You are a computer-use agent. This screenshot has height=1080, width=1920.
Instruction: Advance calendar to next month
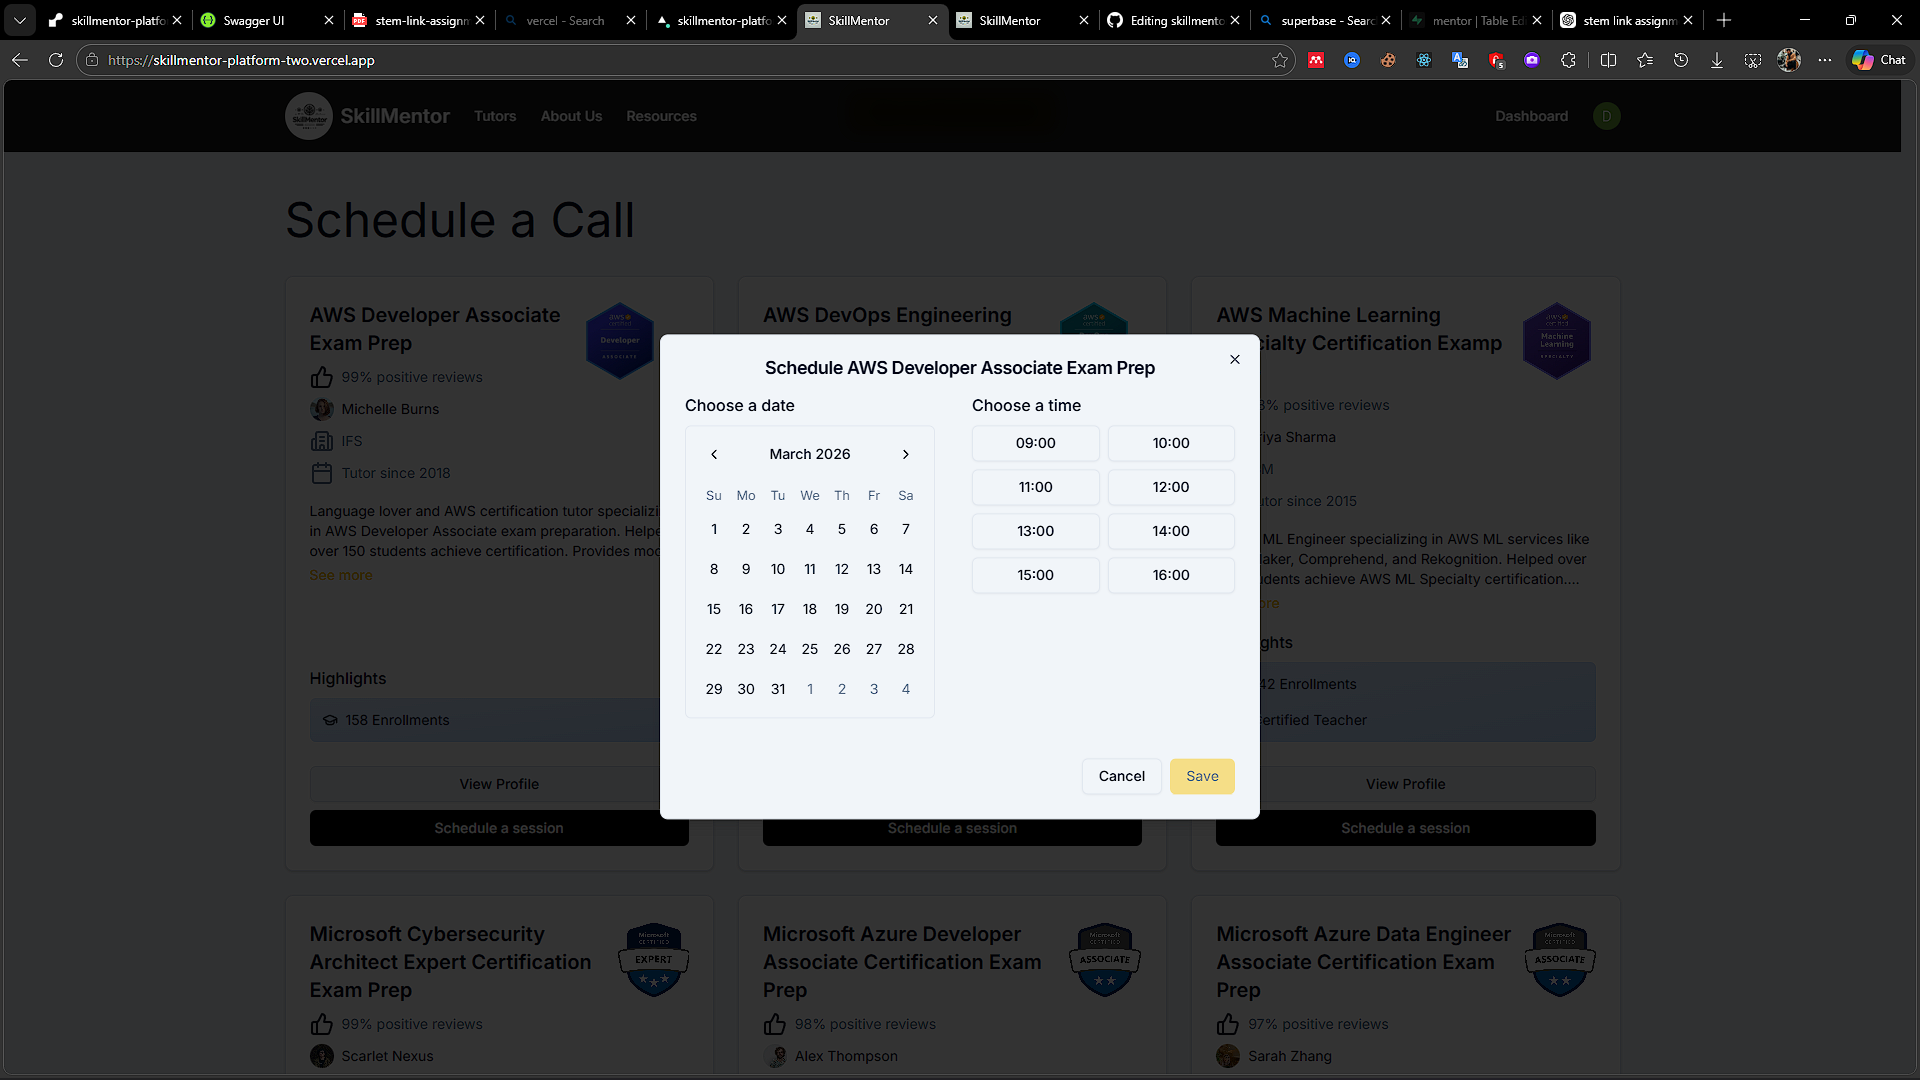click(906, 455)
